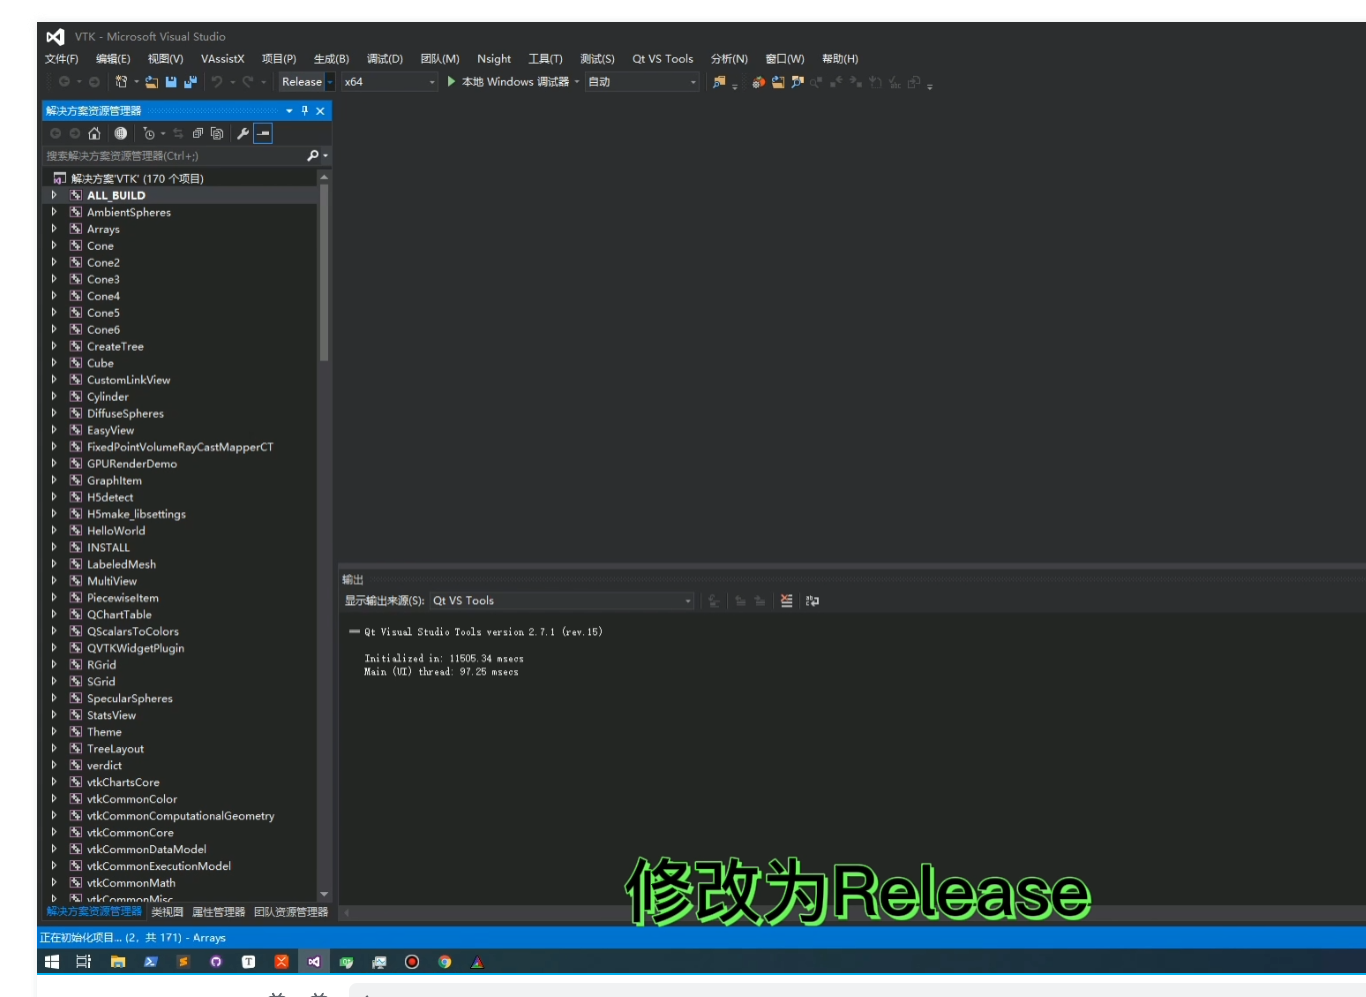
Task: Click the Find in Files toolbar icon
Action: (x=719, y=82)
